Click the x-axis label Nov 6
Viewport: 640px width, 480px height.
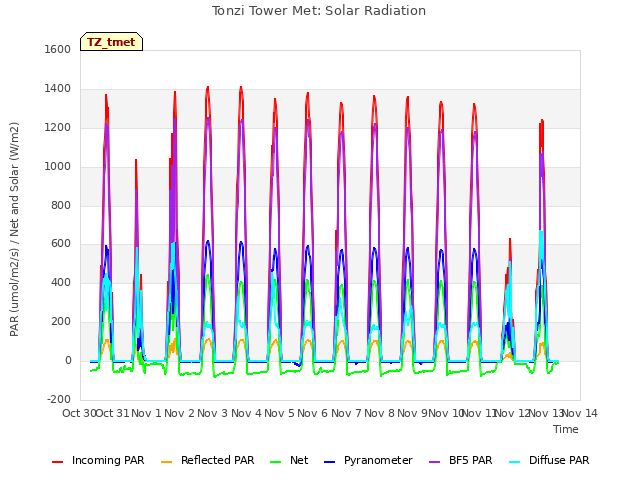click(x=313, y=413)
